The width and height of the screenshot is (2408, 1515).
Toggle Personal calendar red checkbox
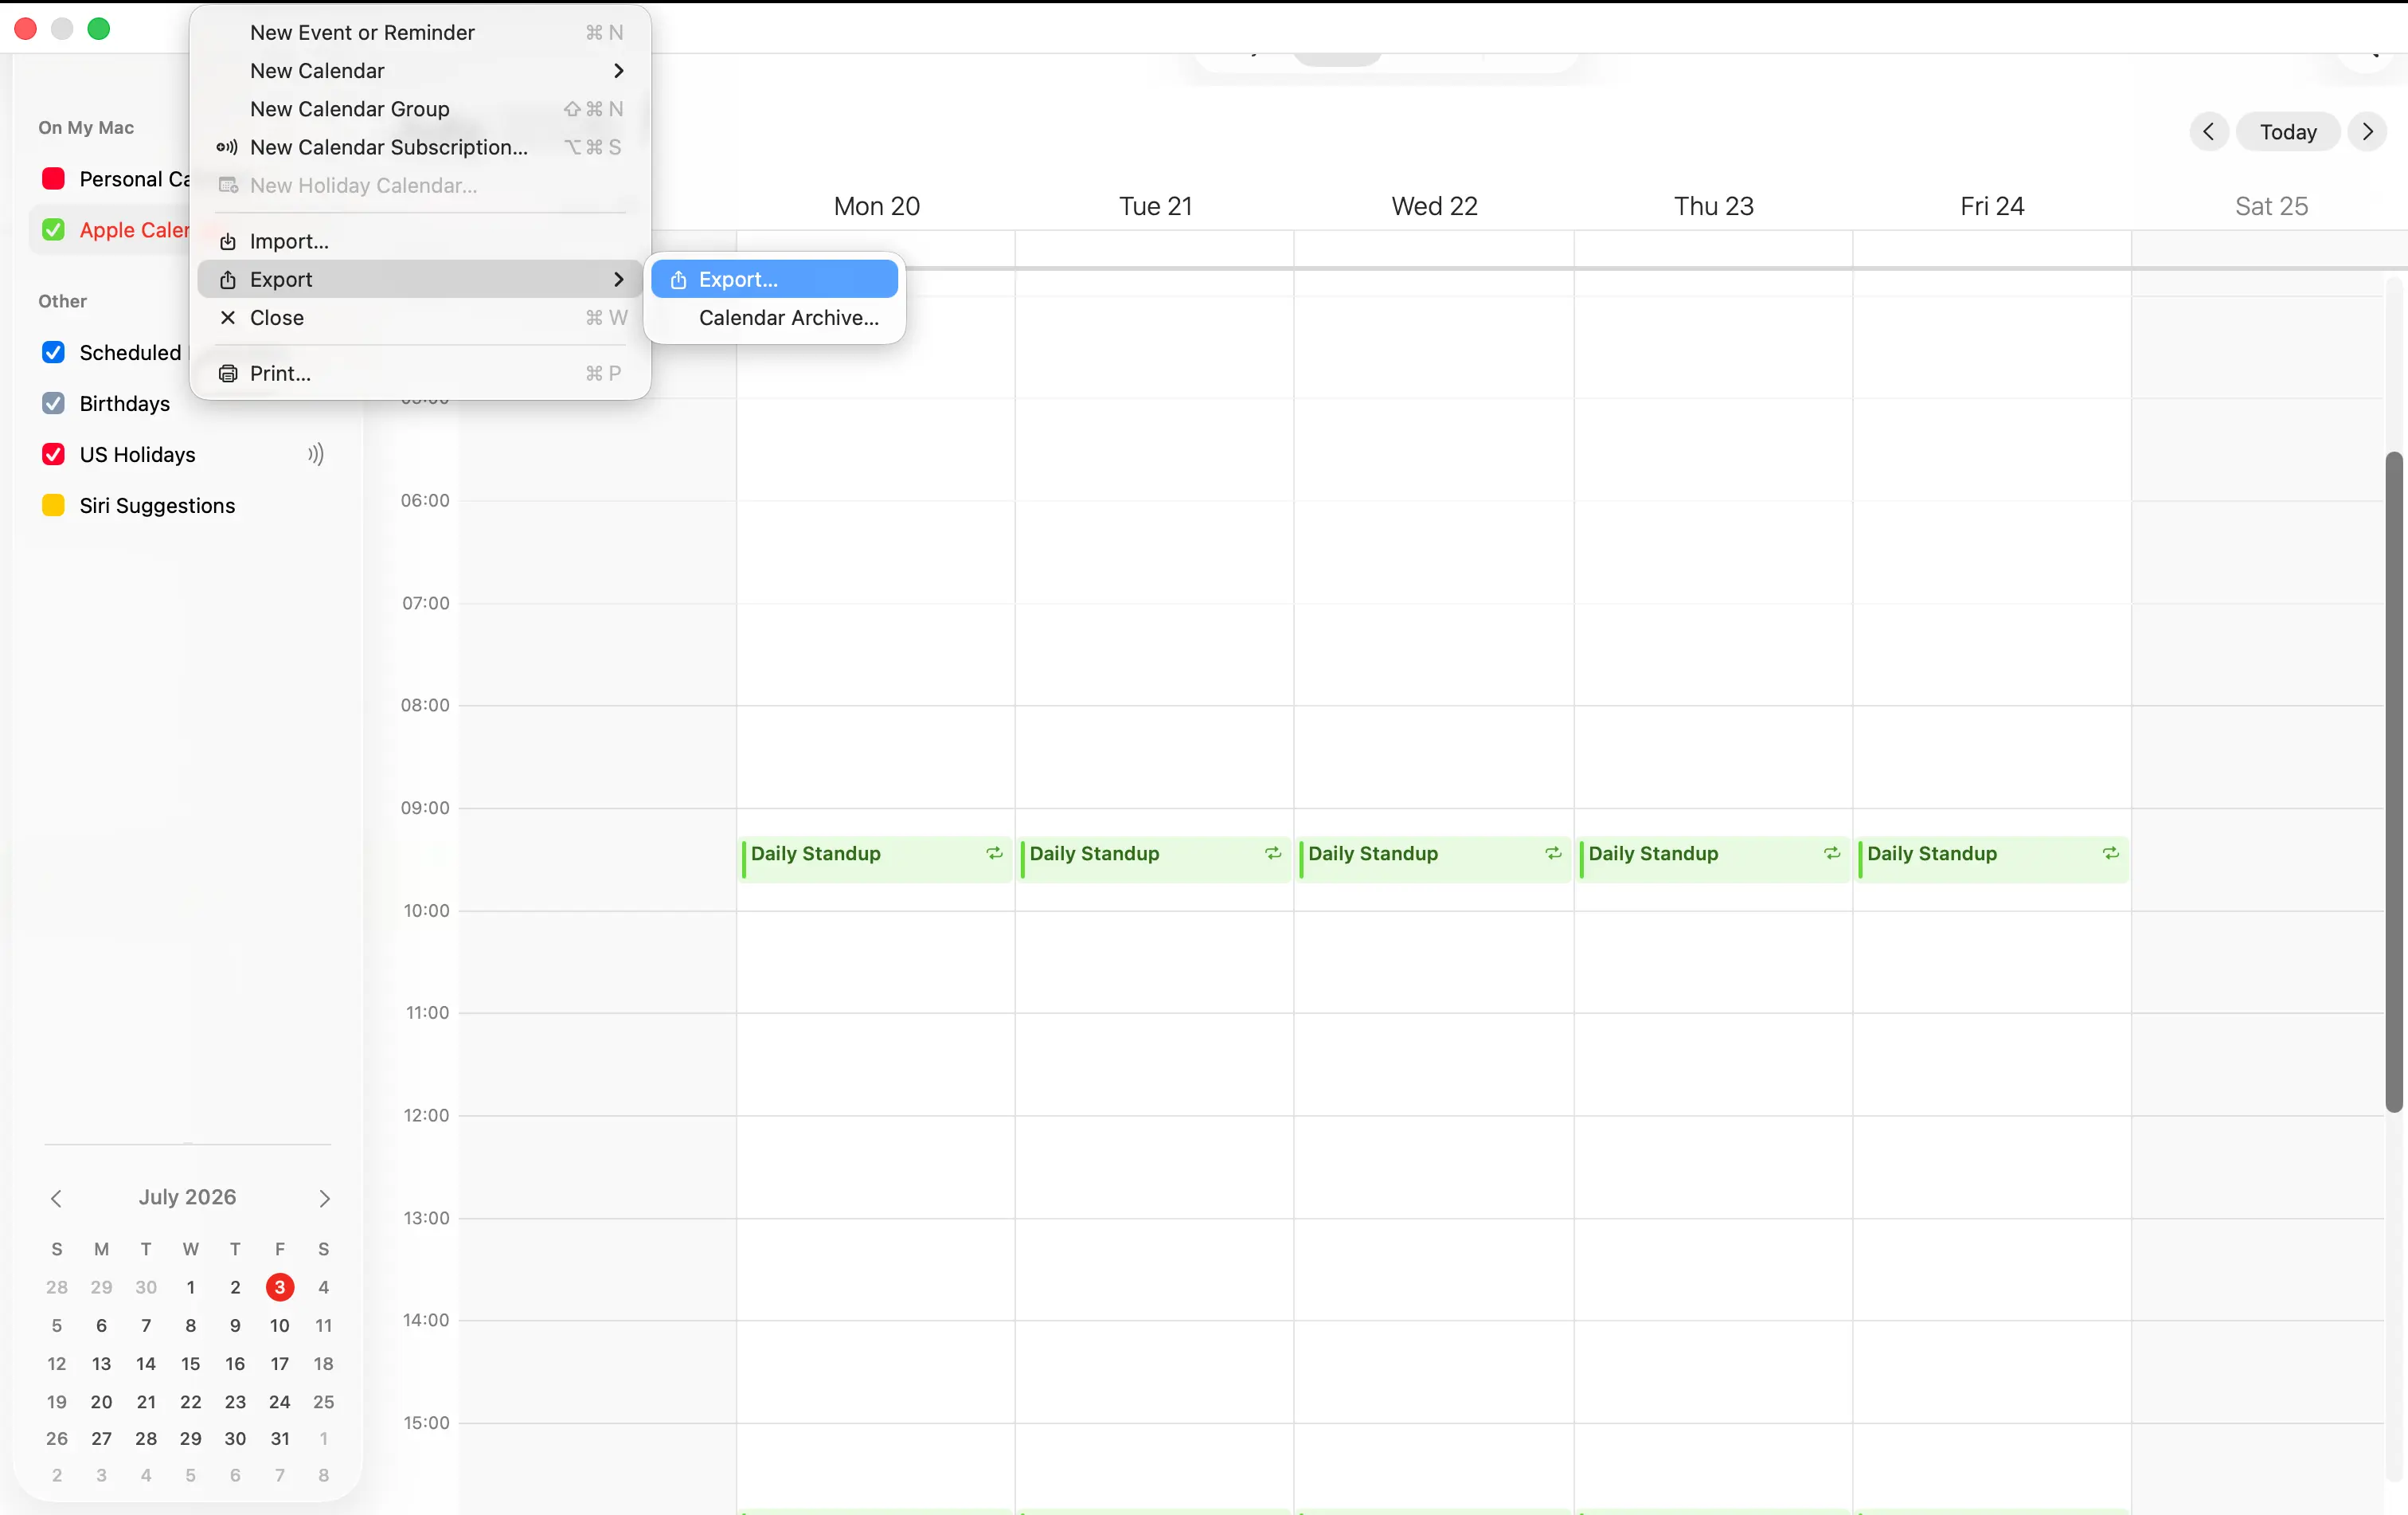click(54, 179)
